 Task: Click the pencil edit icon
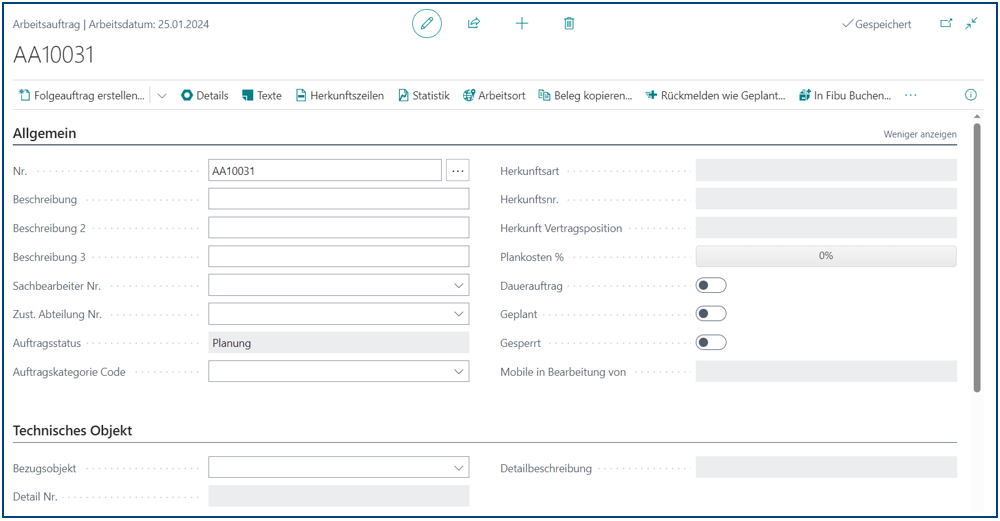click(427, 24)
